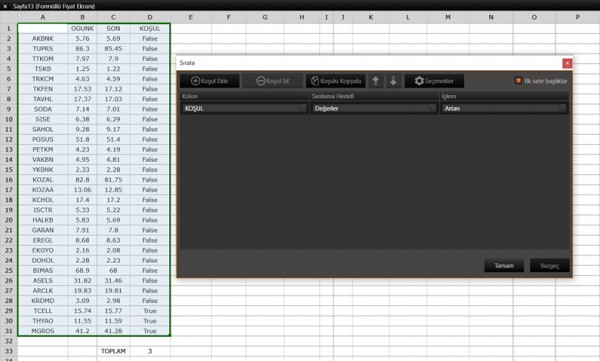Image resolution: width=600 pixels, height=361 pixels.
Task: Close the Sayfa13 tab with X icon
Action: point(5,6)
